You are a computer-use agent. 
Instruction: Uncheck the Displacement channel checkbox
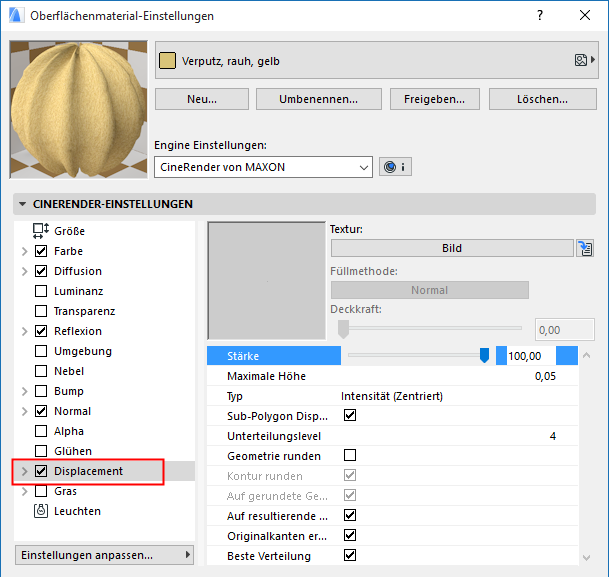tap(41, 471)
